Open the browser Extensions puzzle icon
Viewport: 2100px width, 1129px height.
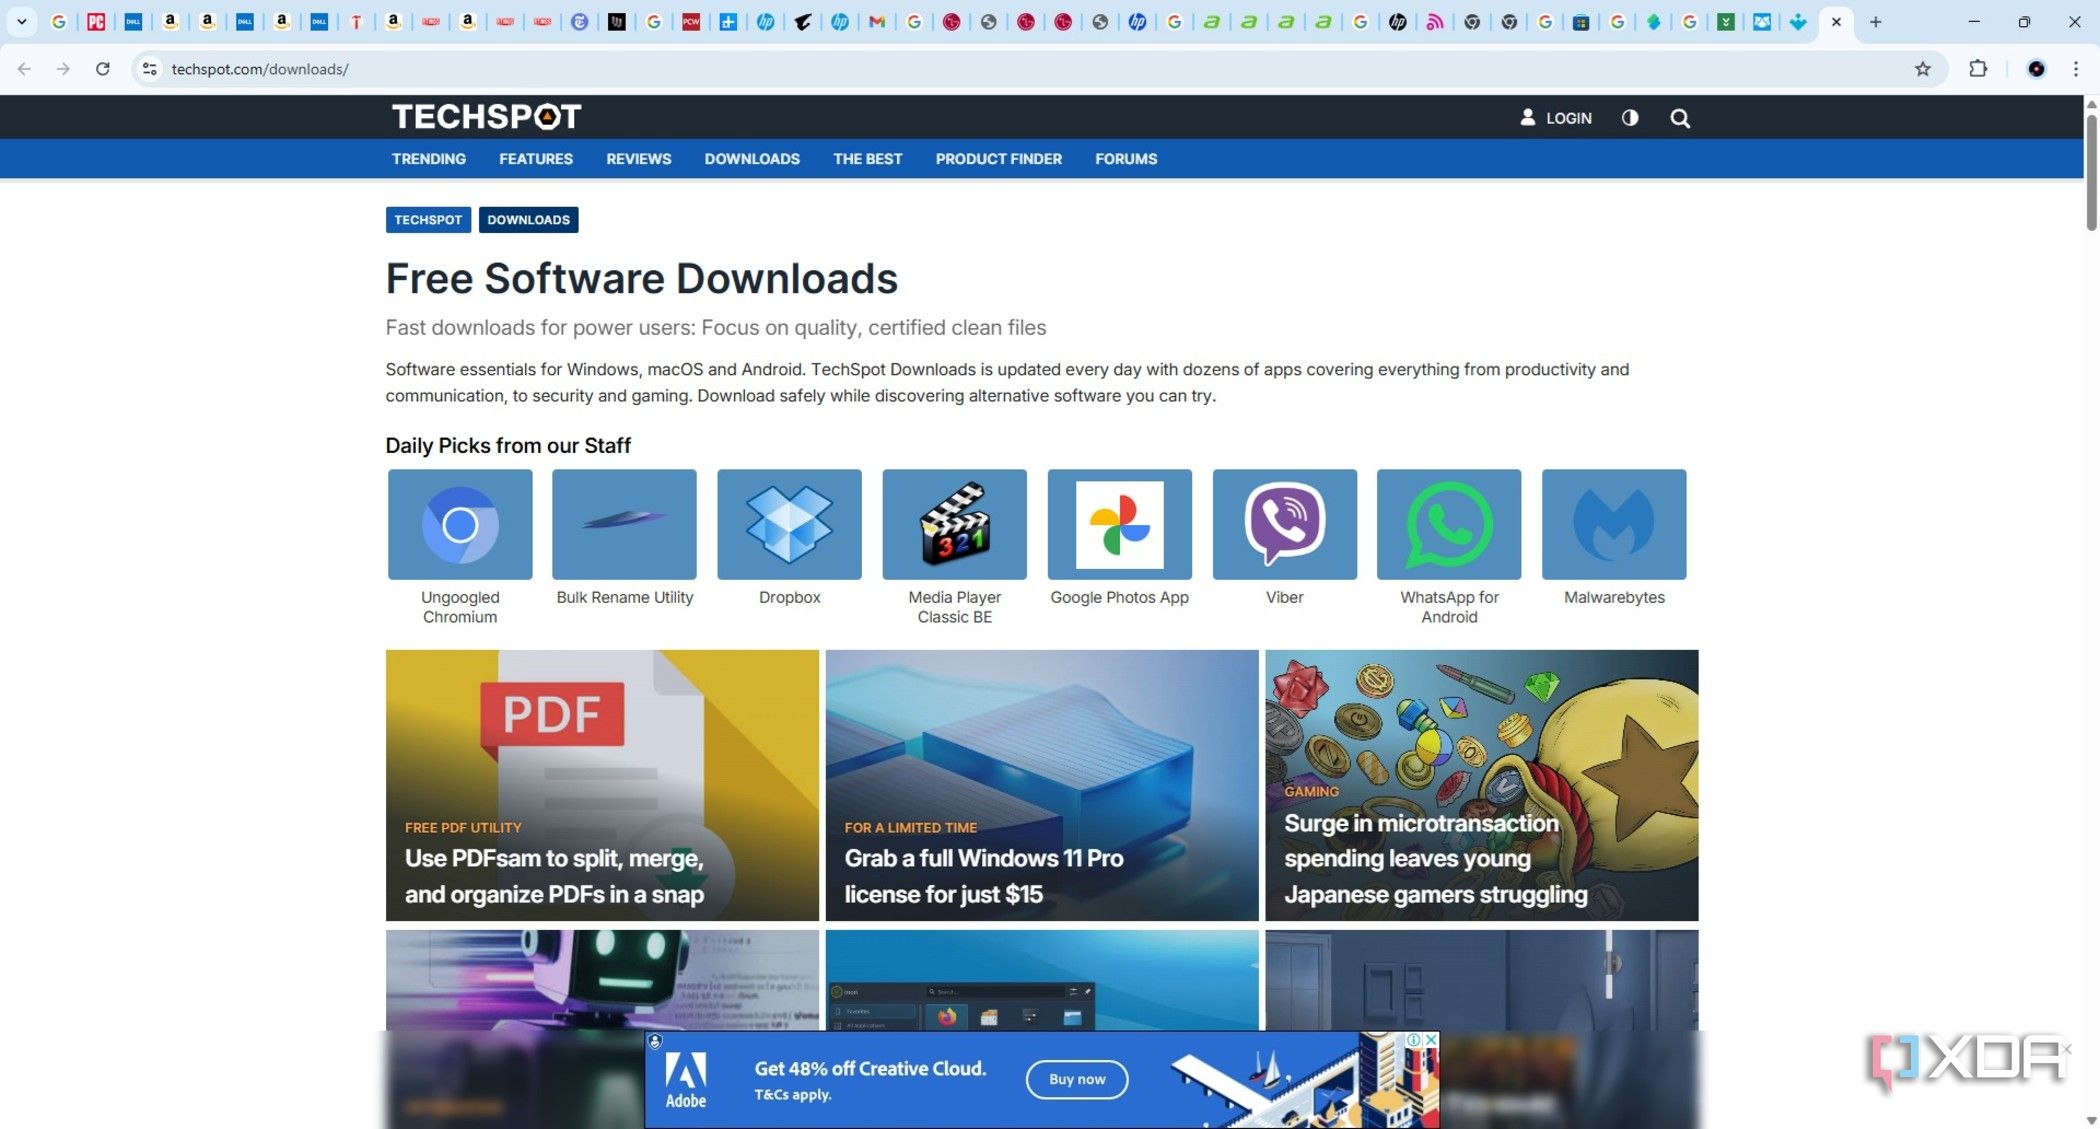[x=1978, y=69]
